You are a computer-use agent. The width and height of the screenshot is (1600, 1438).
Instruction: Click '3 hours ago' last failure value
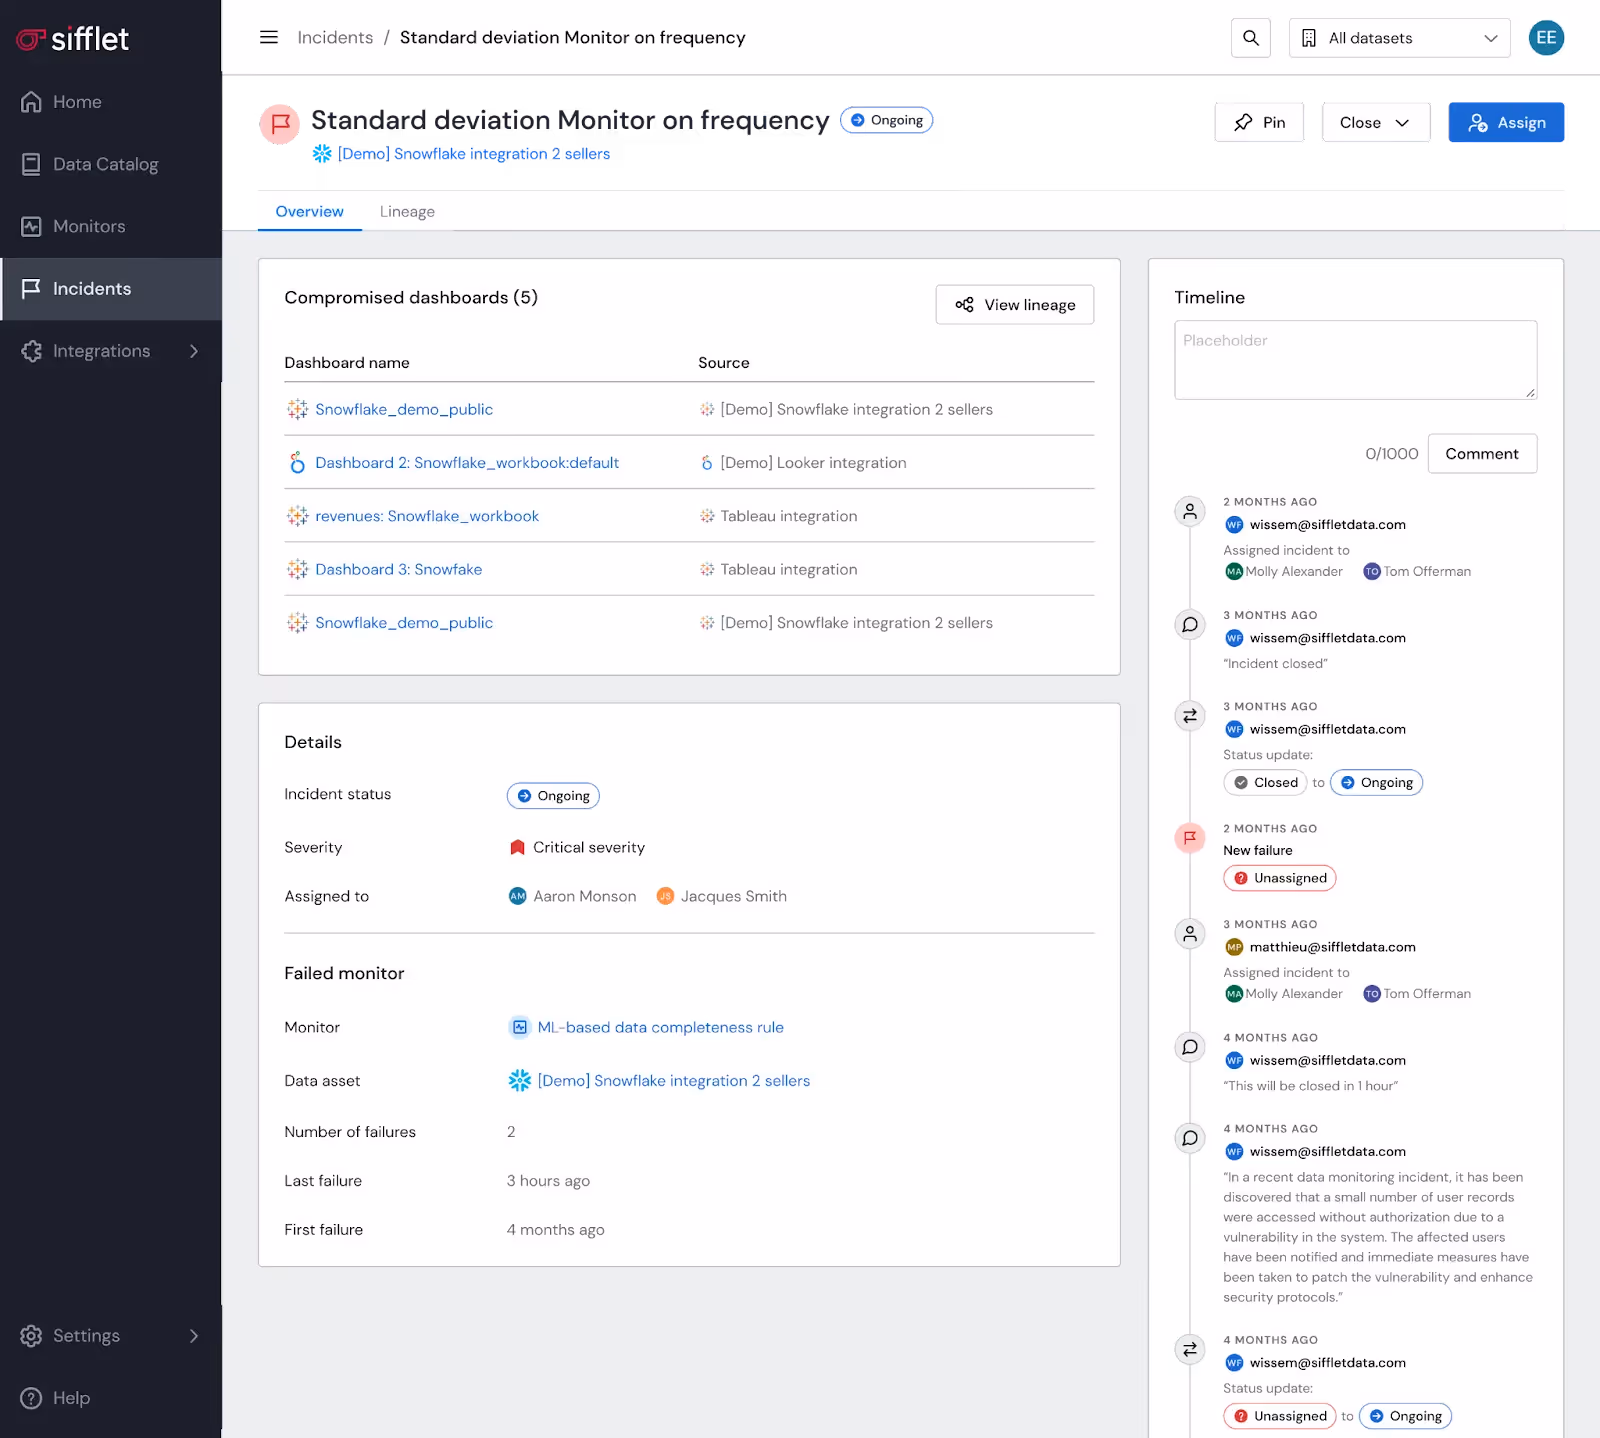548,1181
